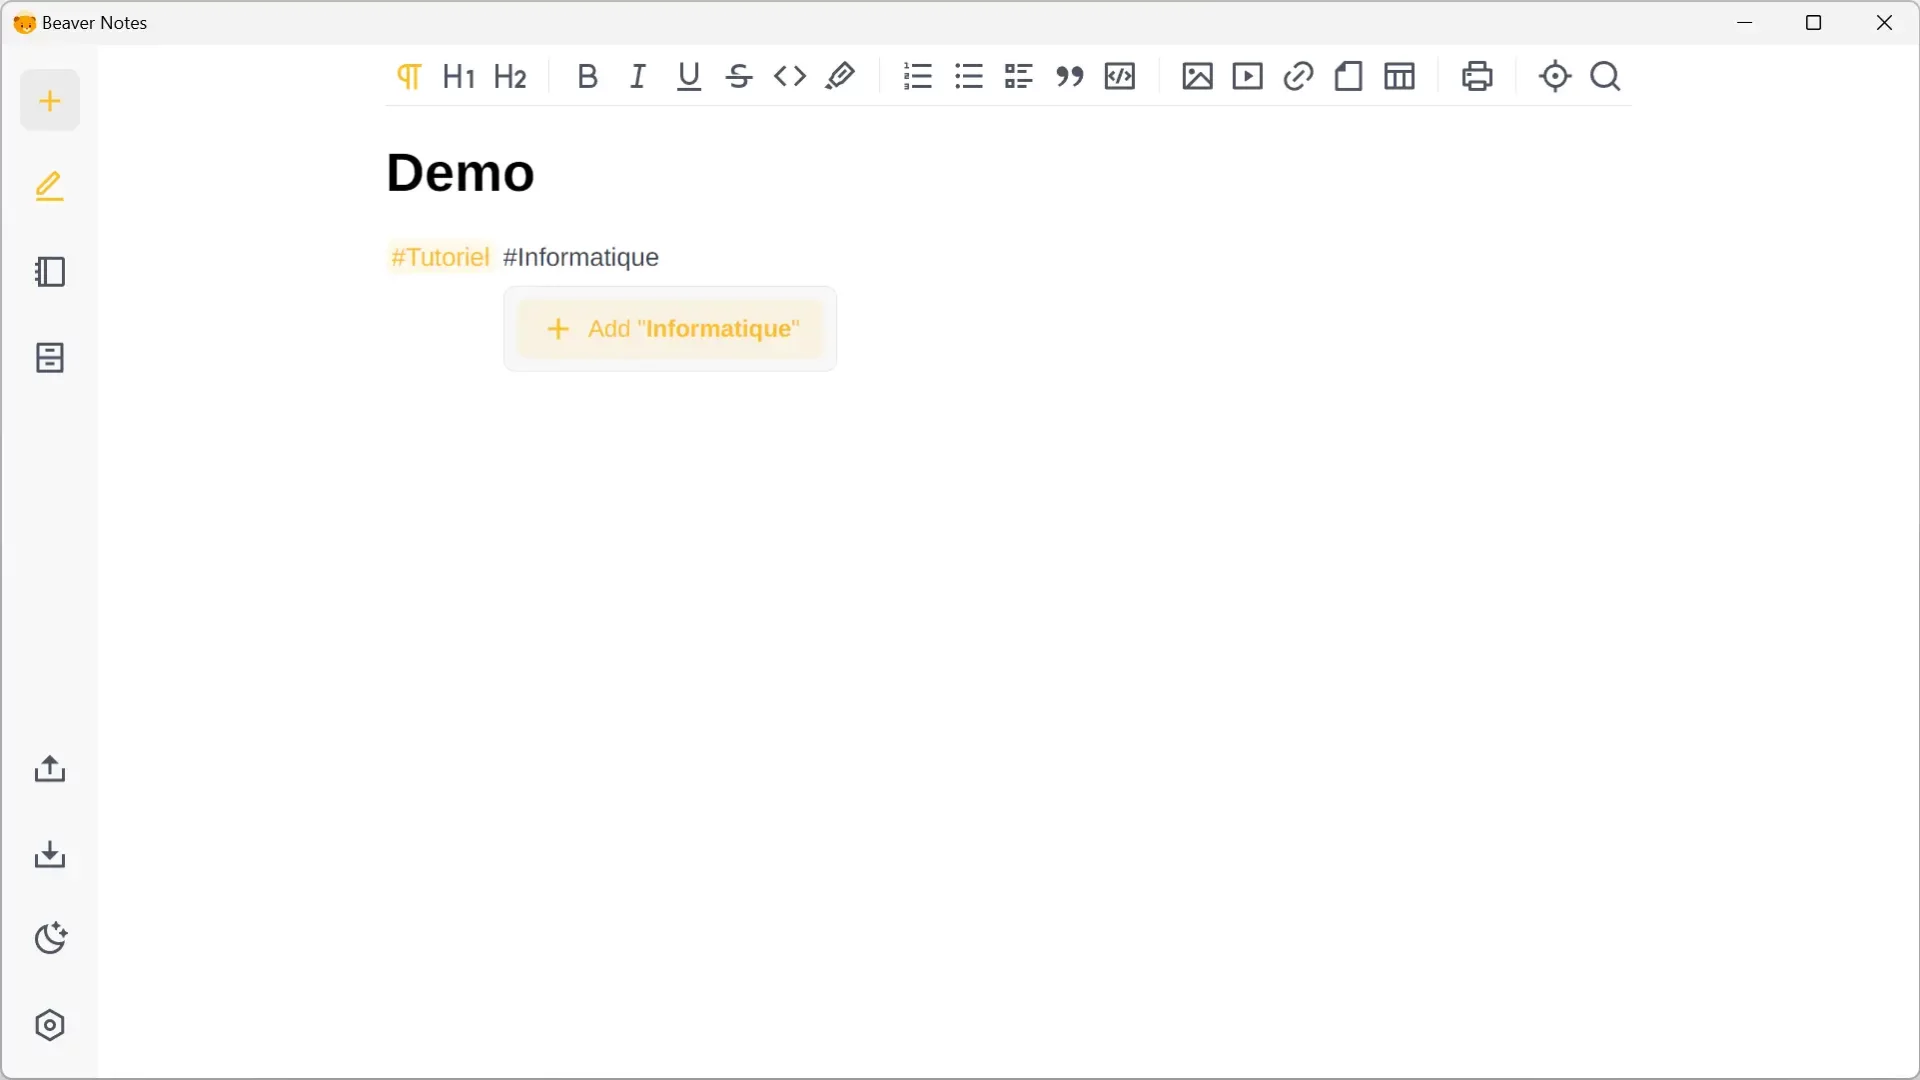Open search with the magnifier icon
This screenshot has width=1920, height=1080.
1606,77
